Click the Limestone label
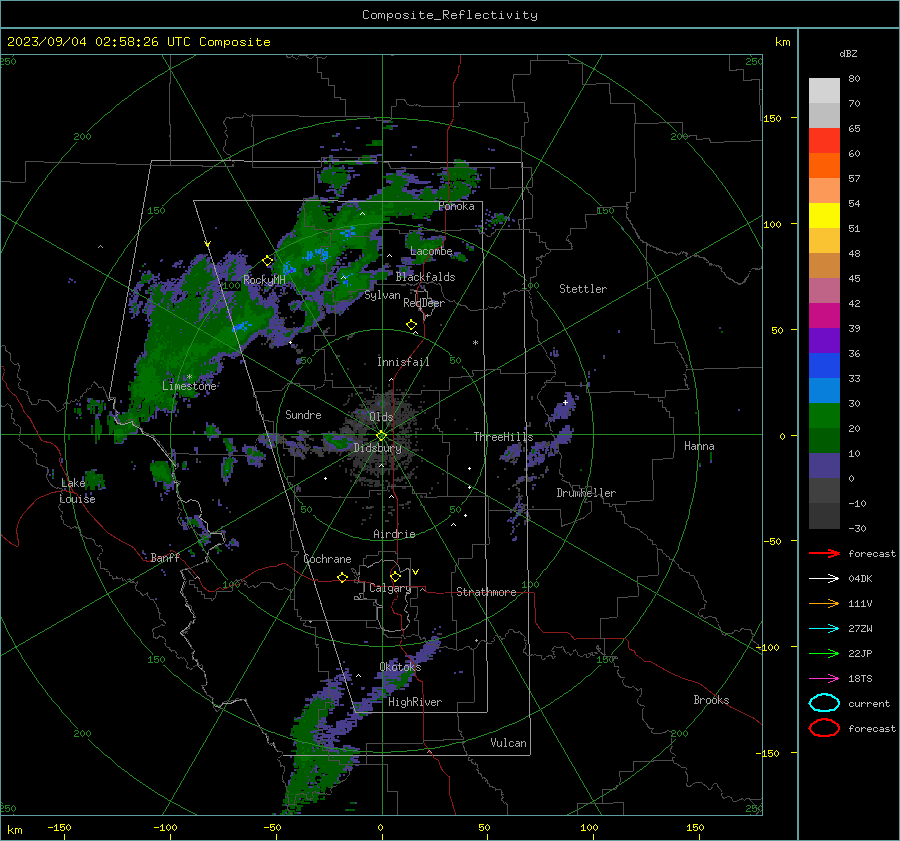The height and width of the screenshot is (841, 900). (x=189, y=386)
